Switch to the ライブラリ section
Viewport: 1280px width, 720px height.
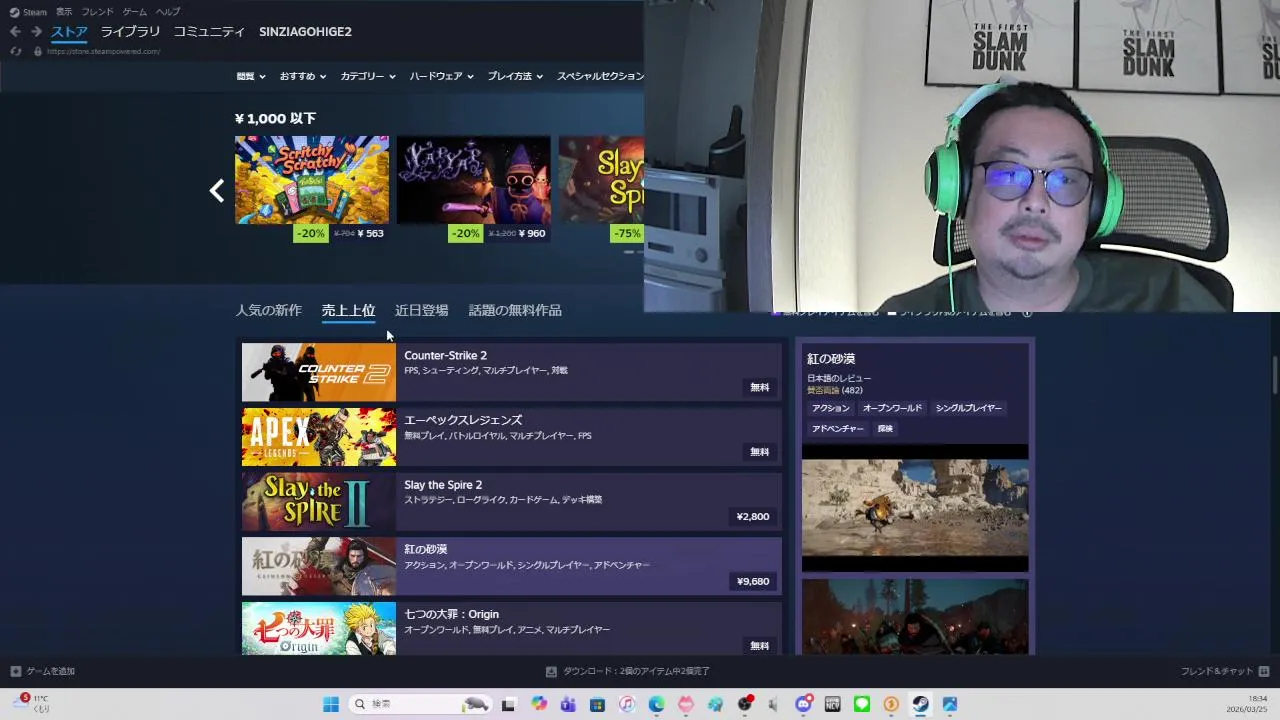pos(130,32)
